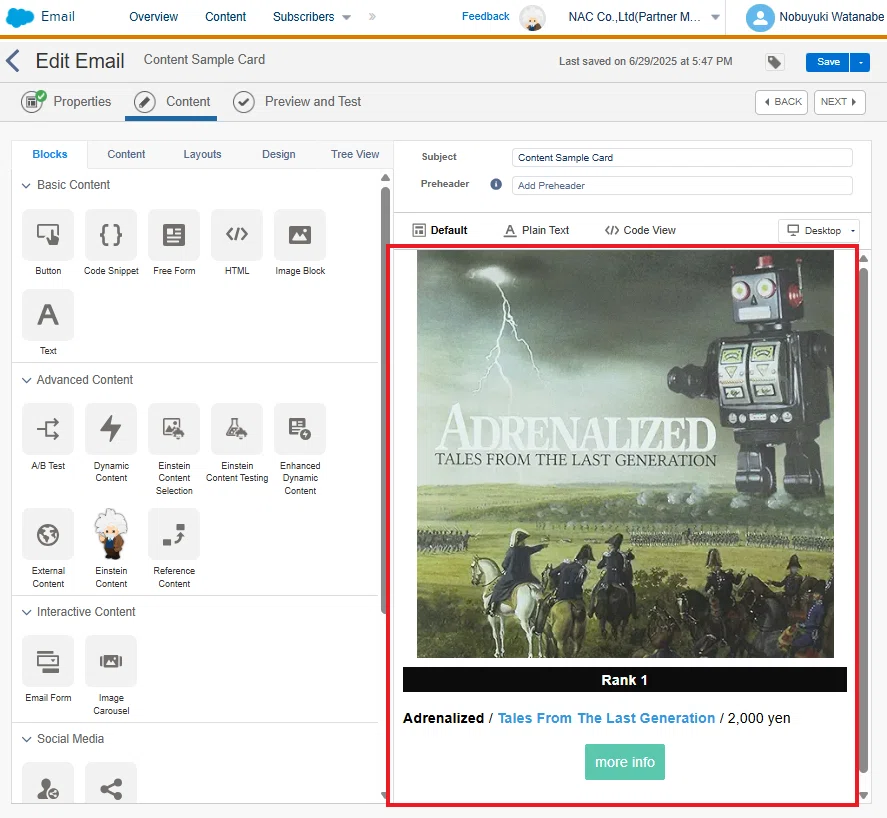Select the Code Snippet block

coord(111,235)
